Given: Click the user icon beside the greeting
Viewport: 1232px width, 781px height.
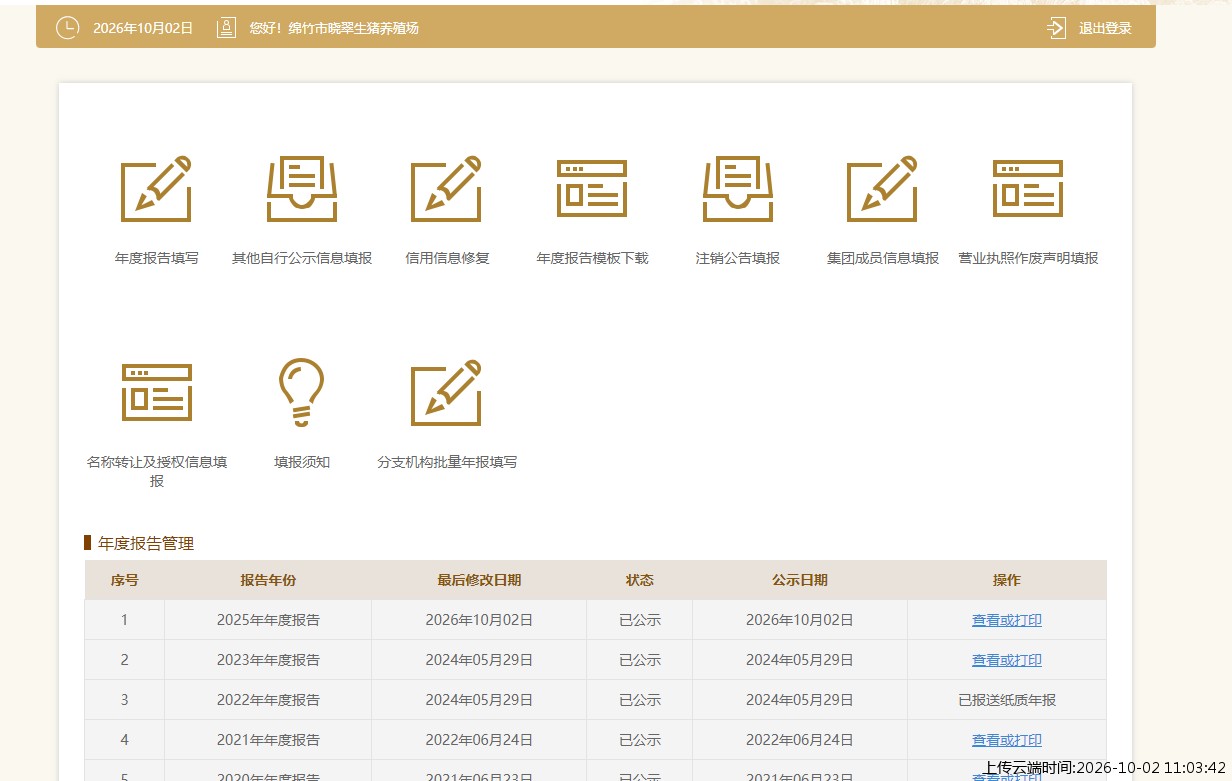Looking at the screenshot, I should click(x=227, y=28).
